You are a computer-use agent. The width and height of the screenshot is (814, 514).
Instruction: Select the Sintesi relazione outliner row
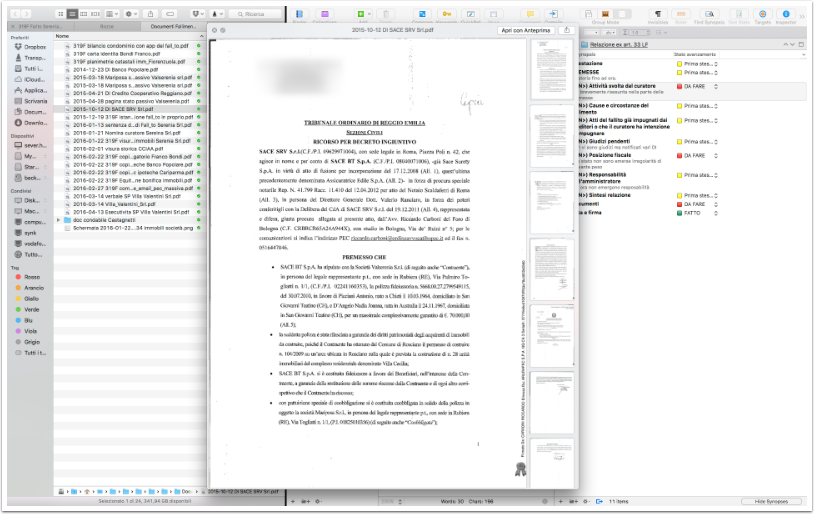[x=692, y=196]
